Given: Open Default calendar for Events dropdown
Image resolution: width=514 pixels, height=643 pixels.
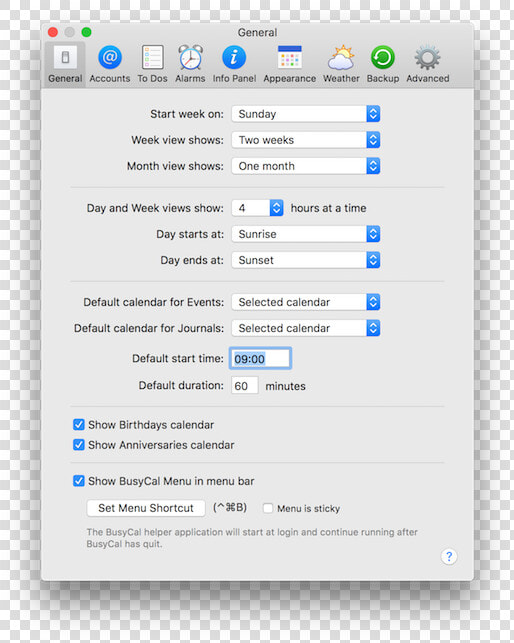Looking at the screenshot, I should [306, 302].
